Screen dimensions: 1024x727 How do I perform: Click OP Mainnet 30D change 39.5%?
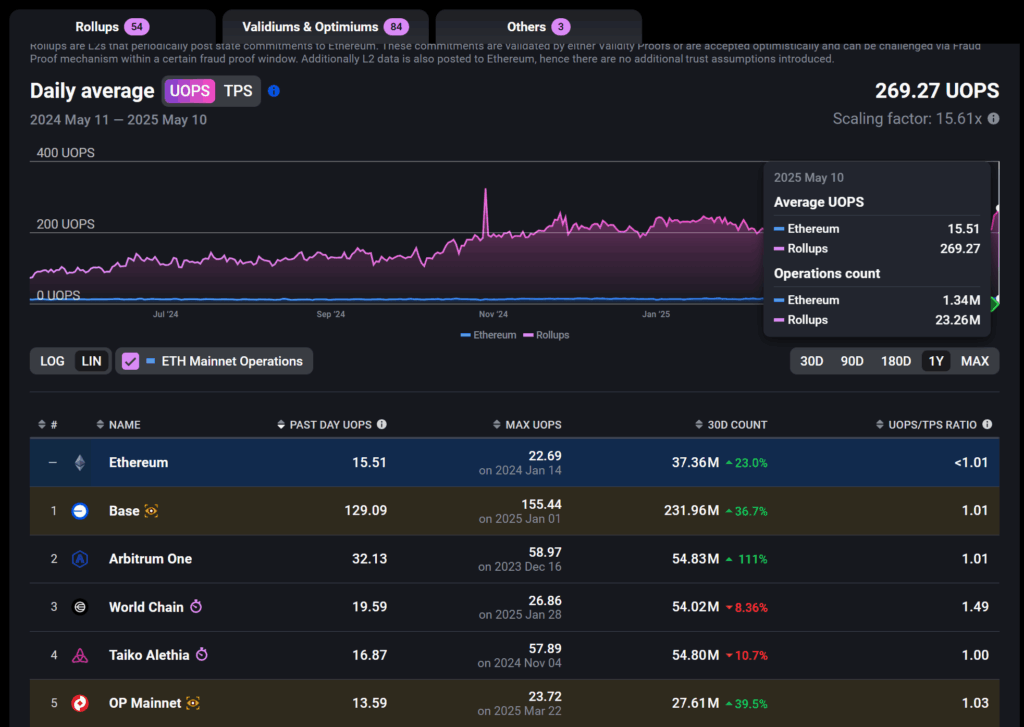[751, 704]
